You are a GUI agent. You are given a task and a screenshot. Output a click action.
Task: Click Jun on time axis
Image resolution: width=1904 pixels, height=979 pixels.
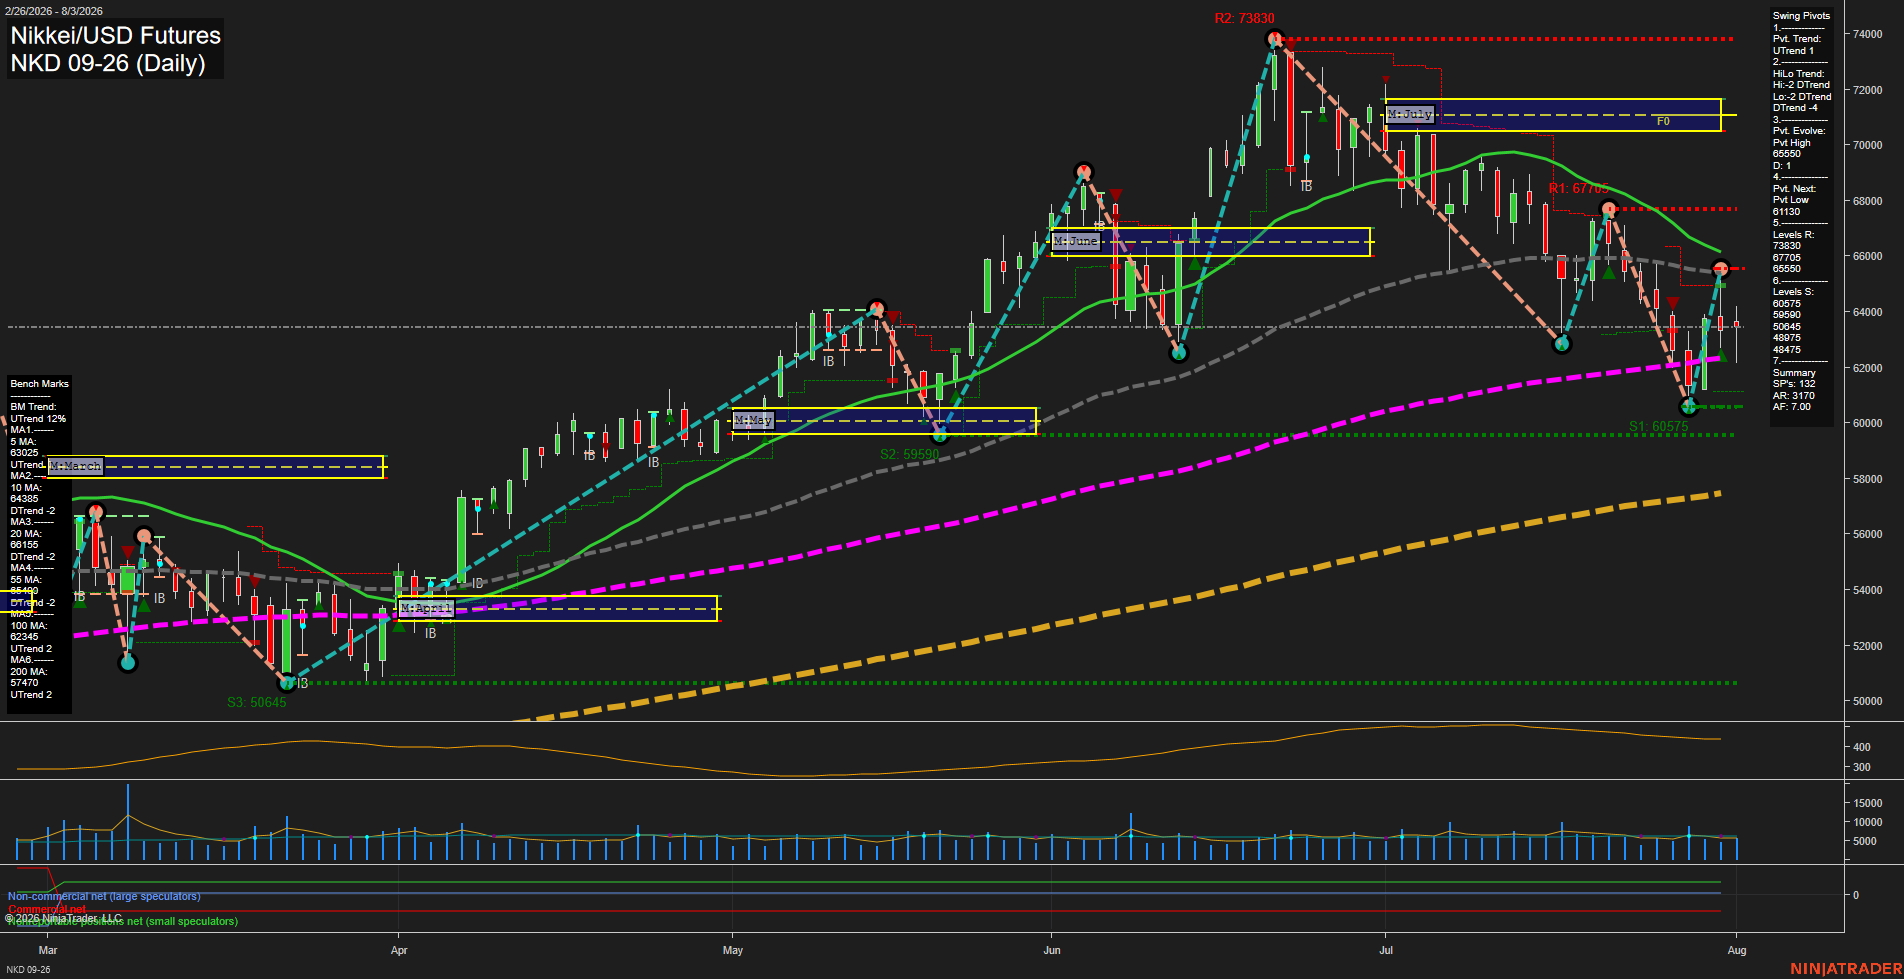[x=1052, y=950]
